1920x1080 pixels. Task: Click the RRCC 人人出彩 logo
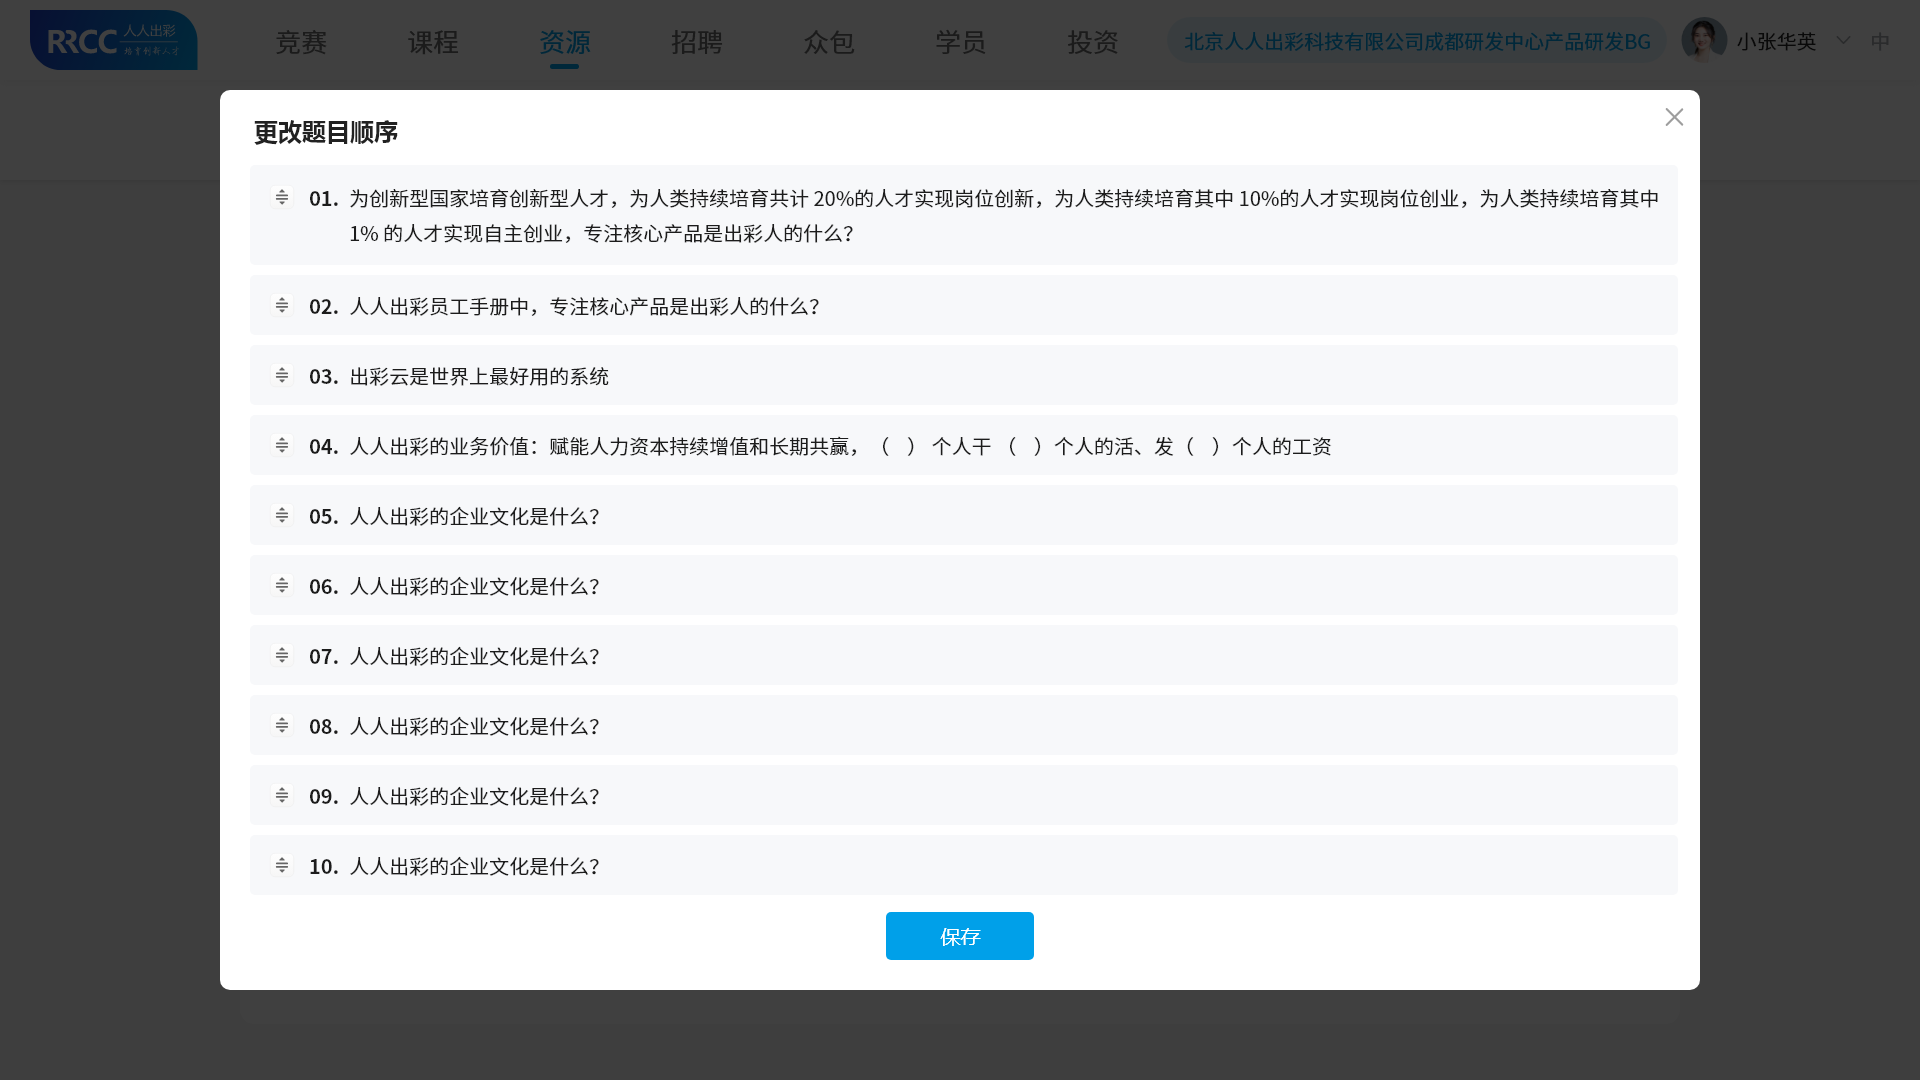(x=114, y=40)
